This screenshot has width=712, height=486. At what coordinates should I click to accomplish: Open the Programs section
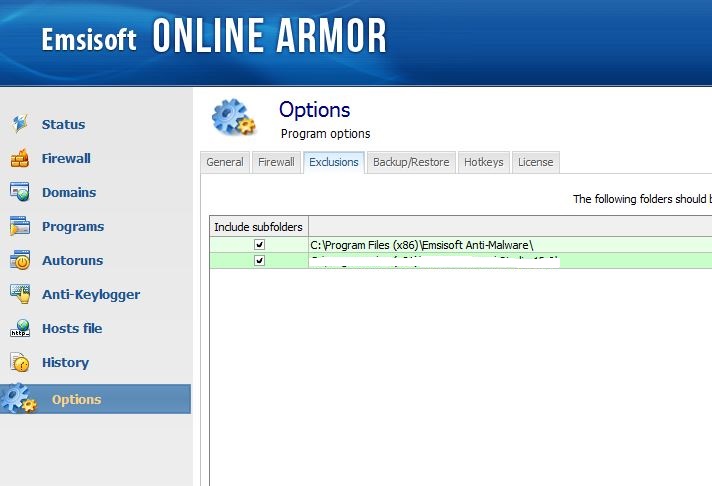pos(73,227)
